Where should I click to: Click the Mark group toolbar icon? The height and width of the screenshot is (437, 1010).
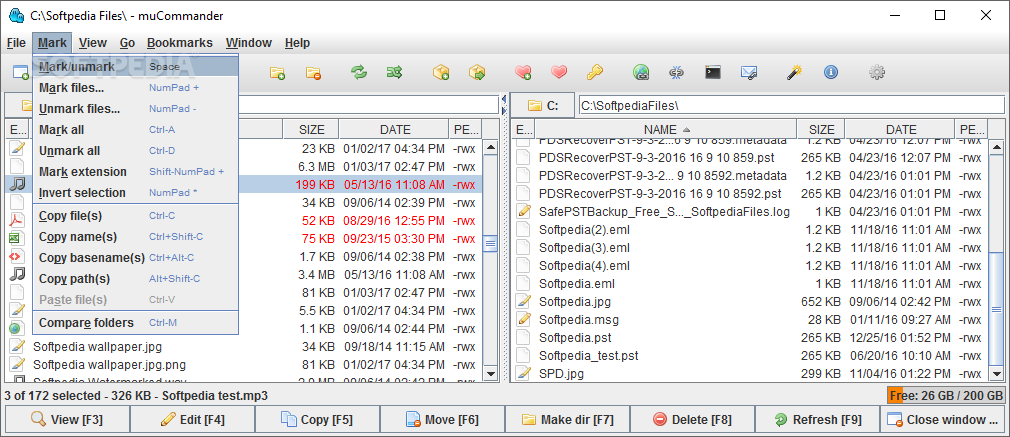click(278, 73)
